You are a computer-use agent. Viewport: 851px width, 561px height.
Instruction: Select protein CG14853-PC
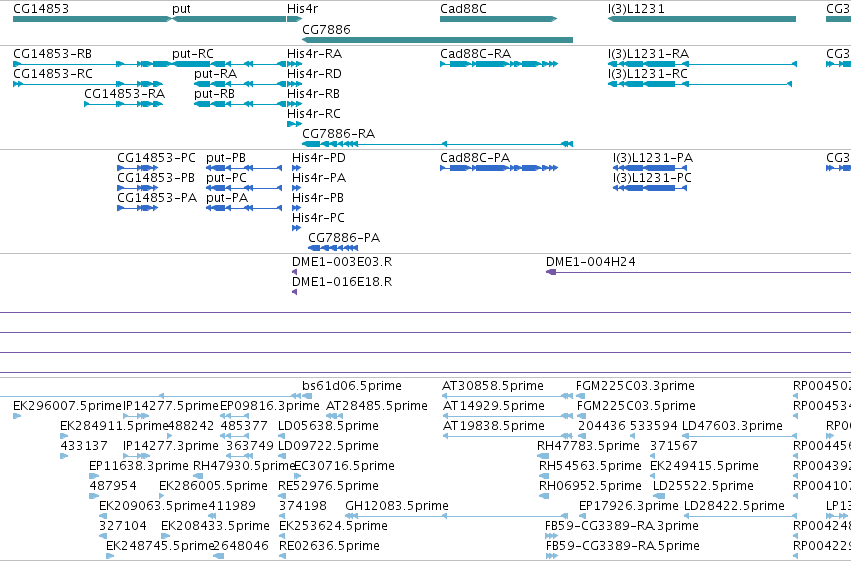coord(156,158)
